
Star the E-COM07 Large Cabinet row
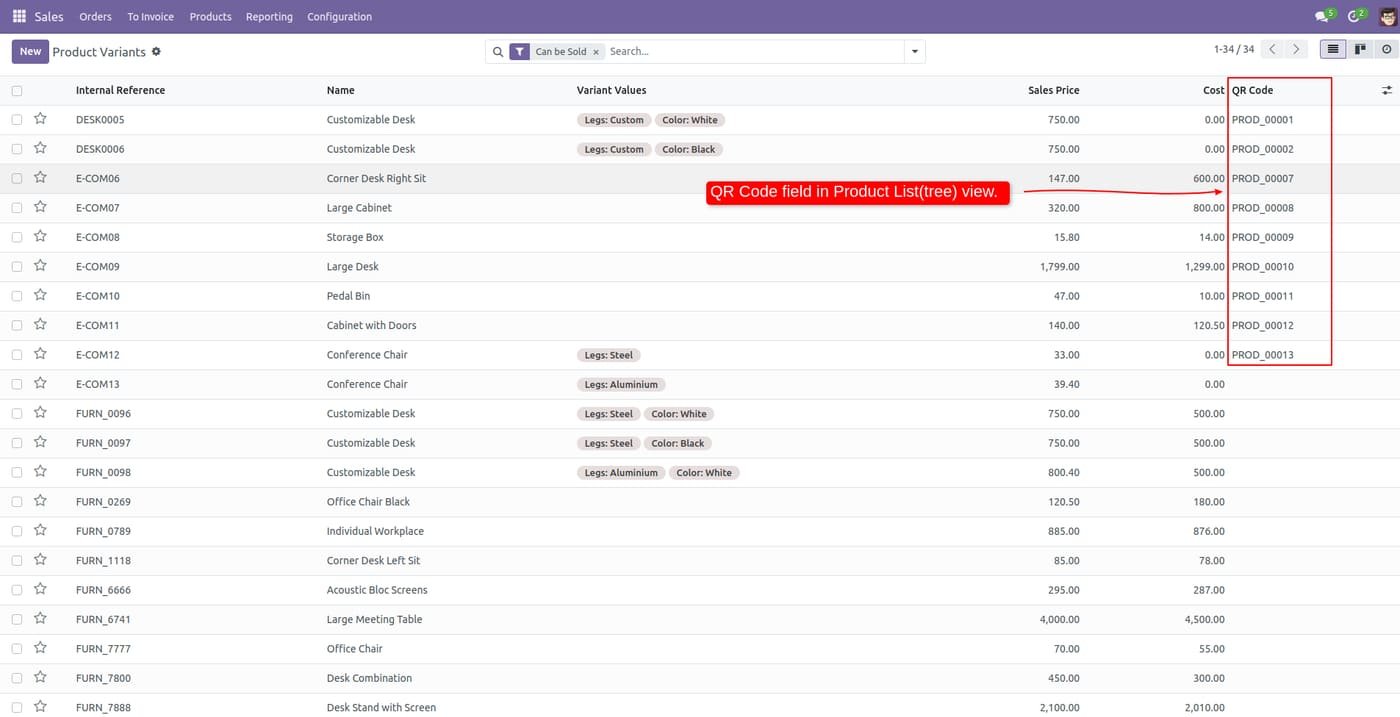40,207
